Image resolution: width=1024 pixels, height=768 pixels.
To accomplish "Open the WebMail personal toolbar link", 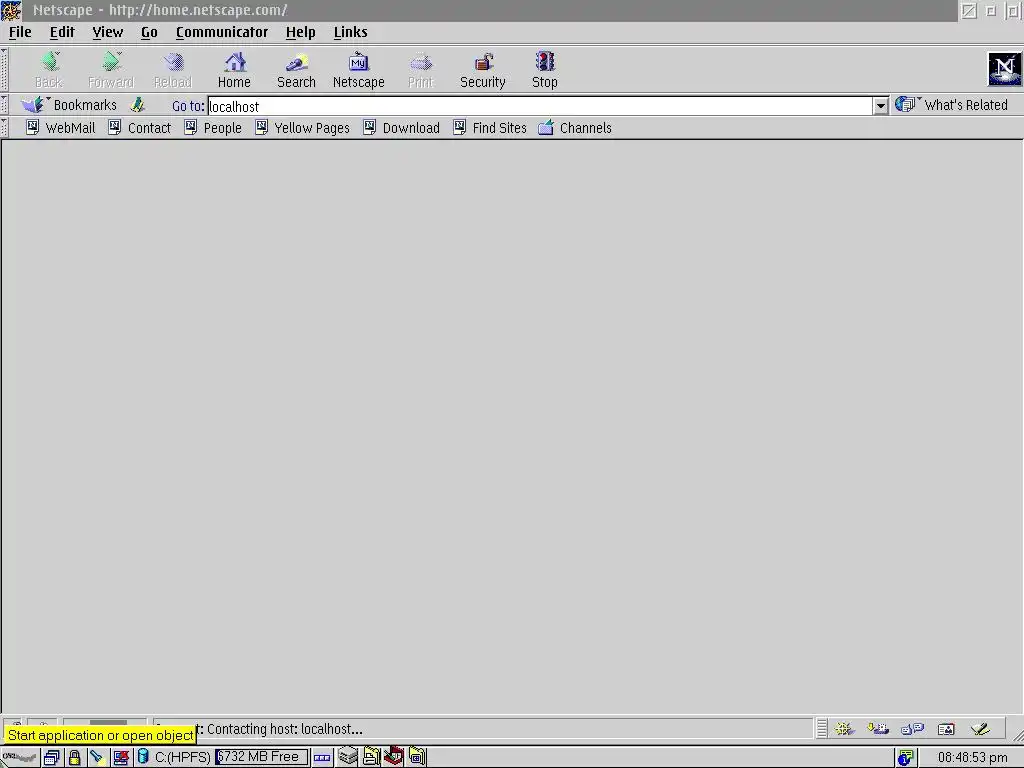I will [61, 128].
